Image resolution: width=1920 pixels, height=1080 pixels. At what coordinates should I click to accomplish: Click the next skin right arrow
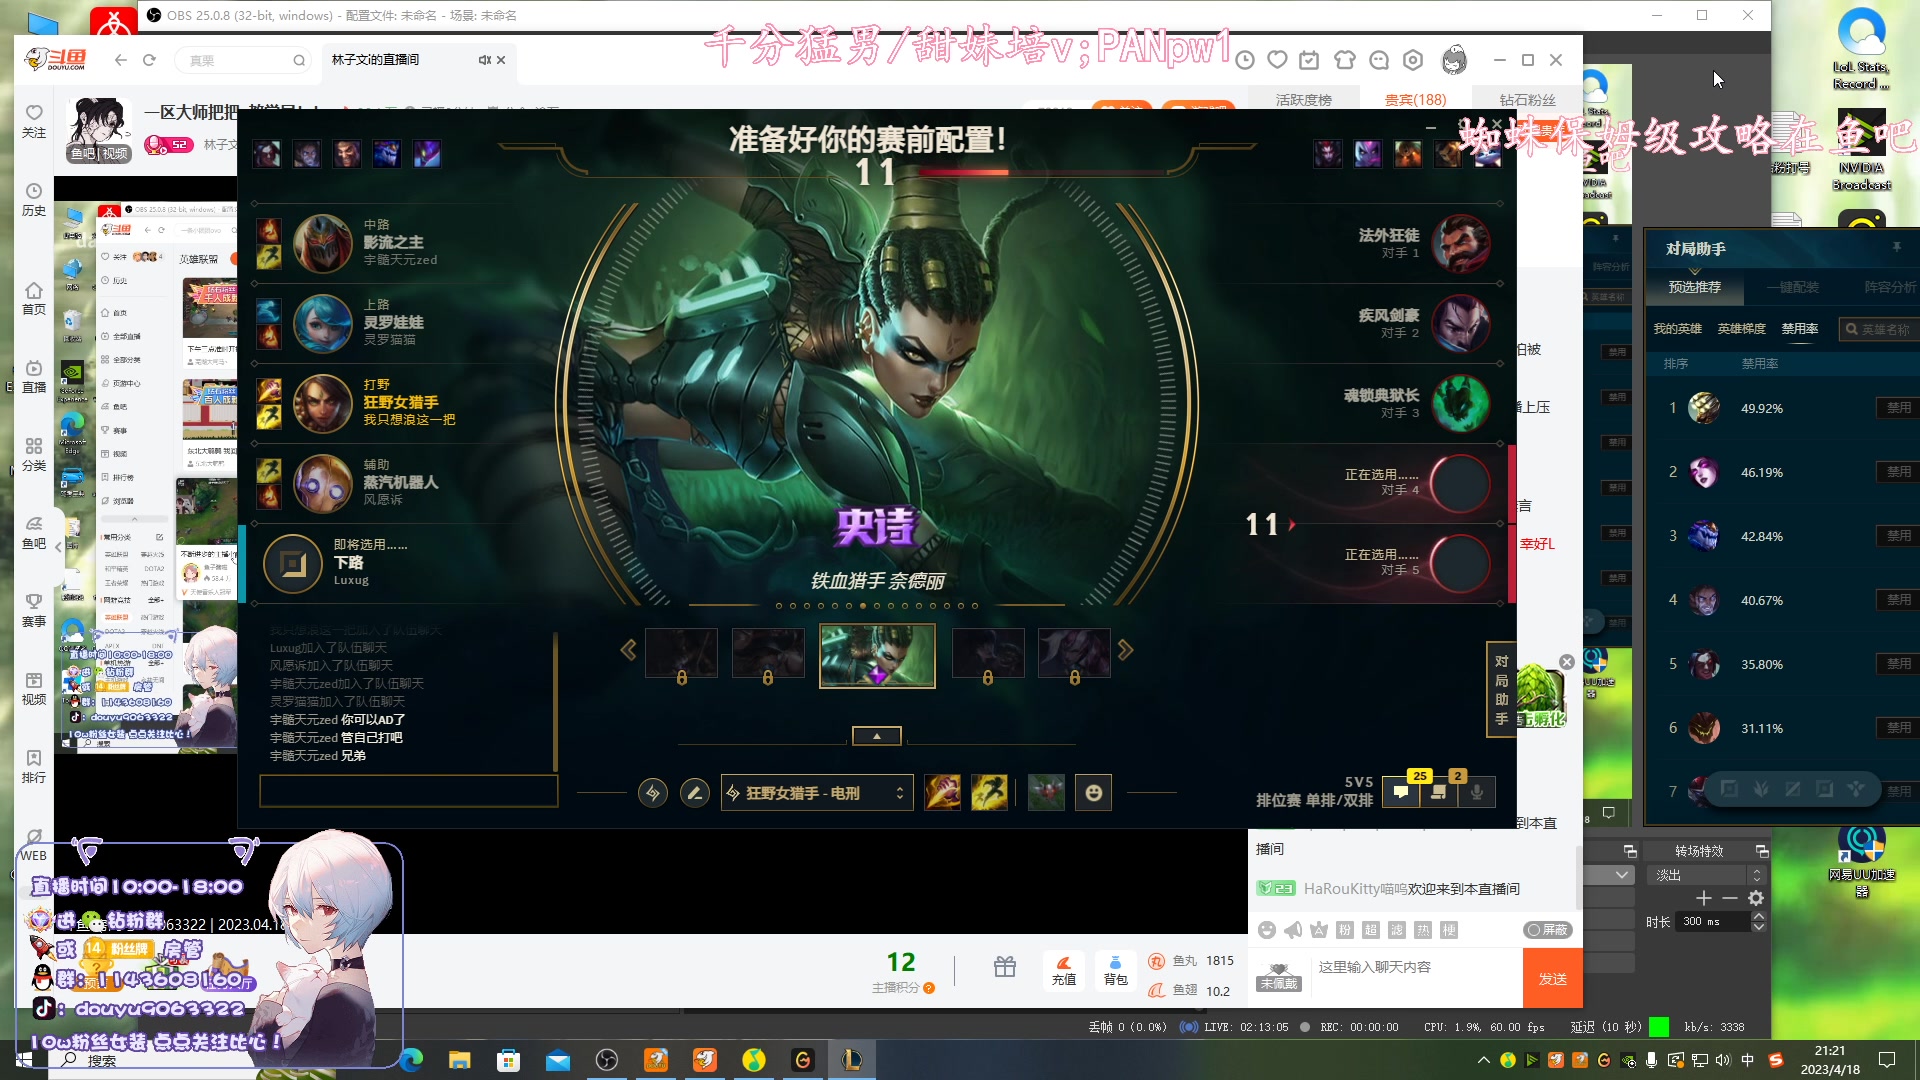(1126, 651)
